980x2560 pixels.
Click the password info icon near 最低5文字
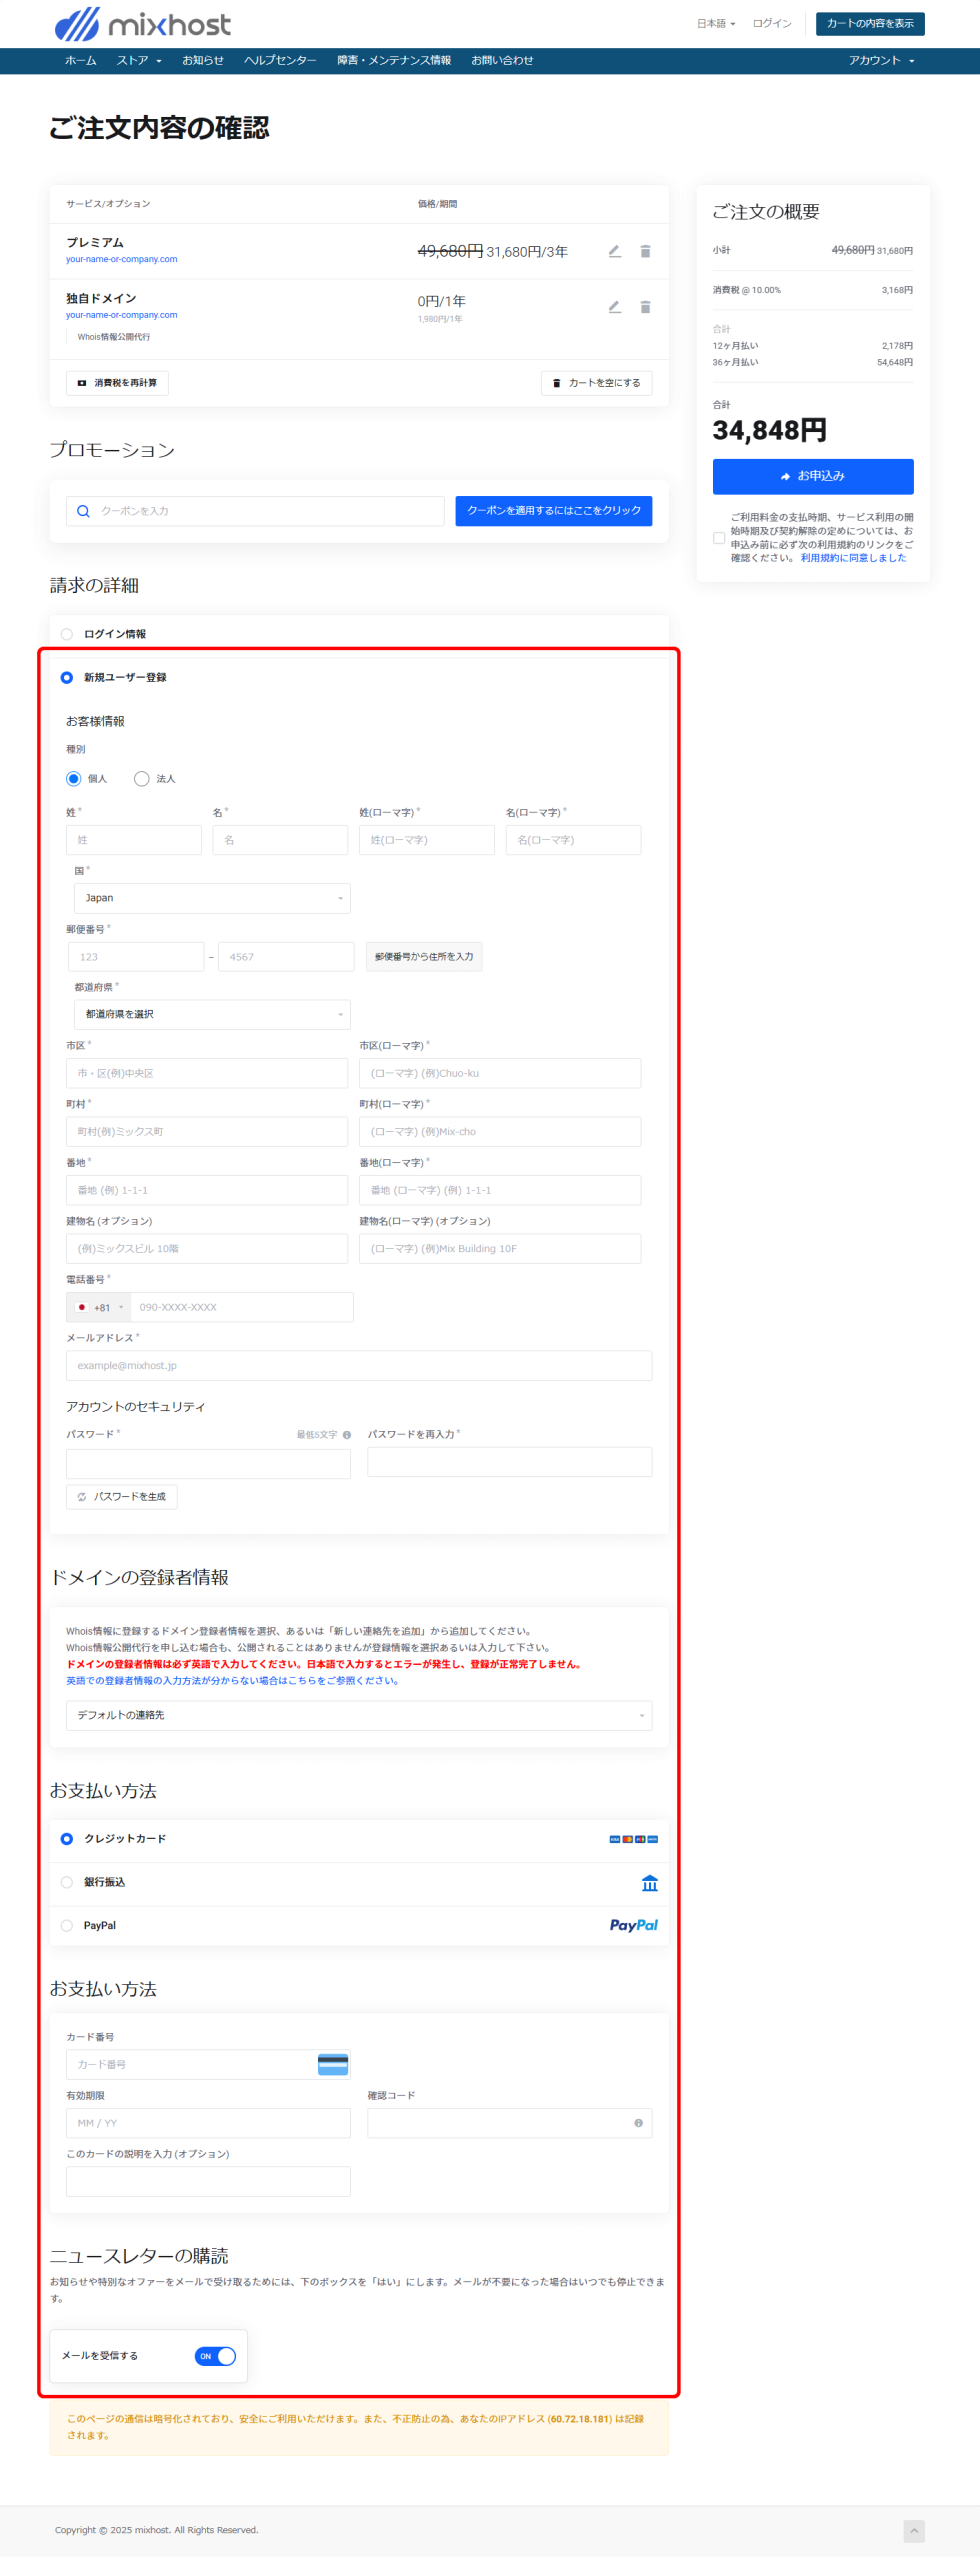[347, 1435]
